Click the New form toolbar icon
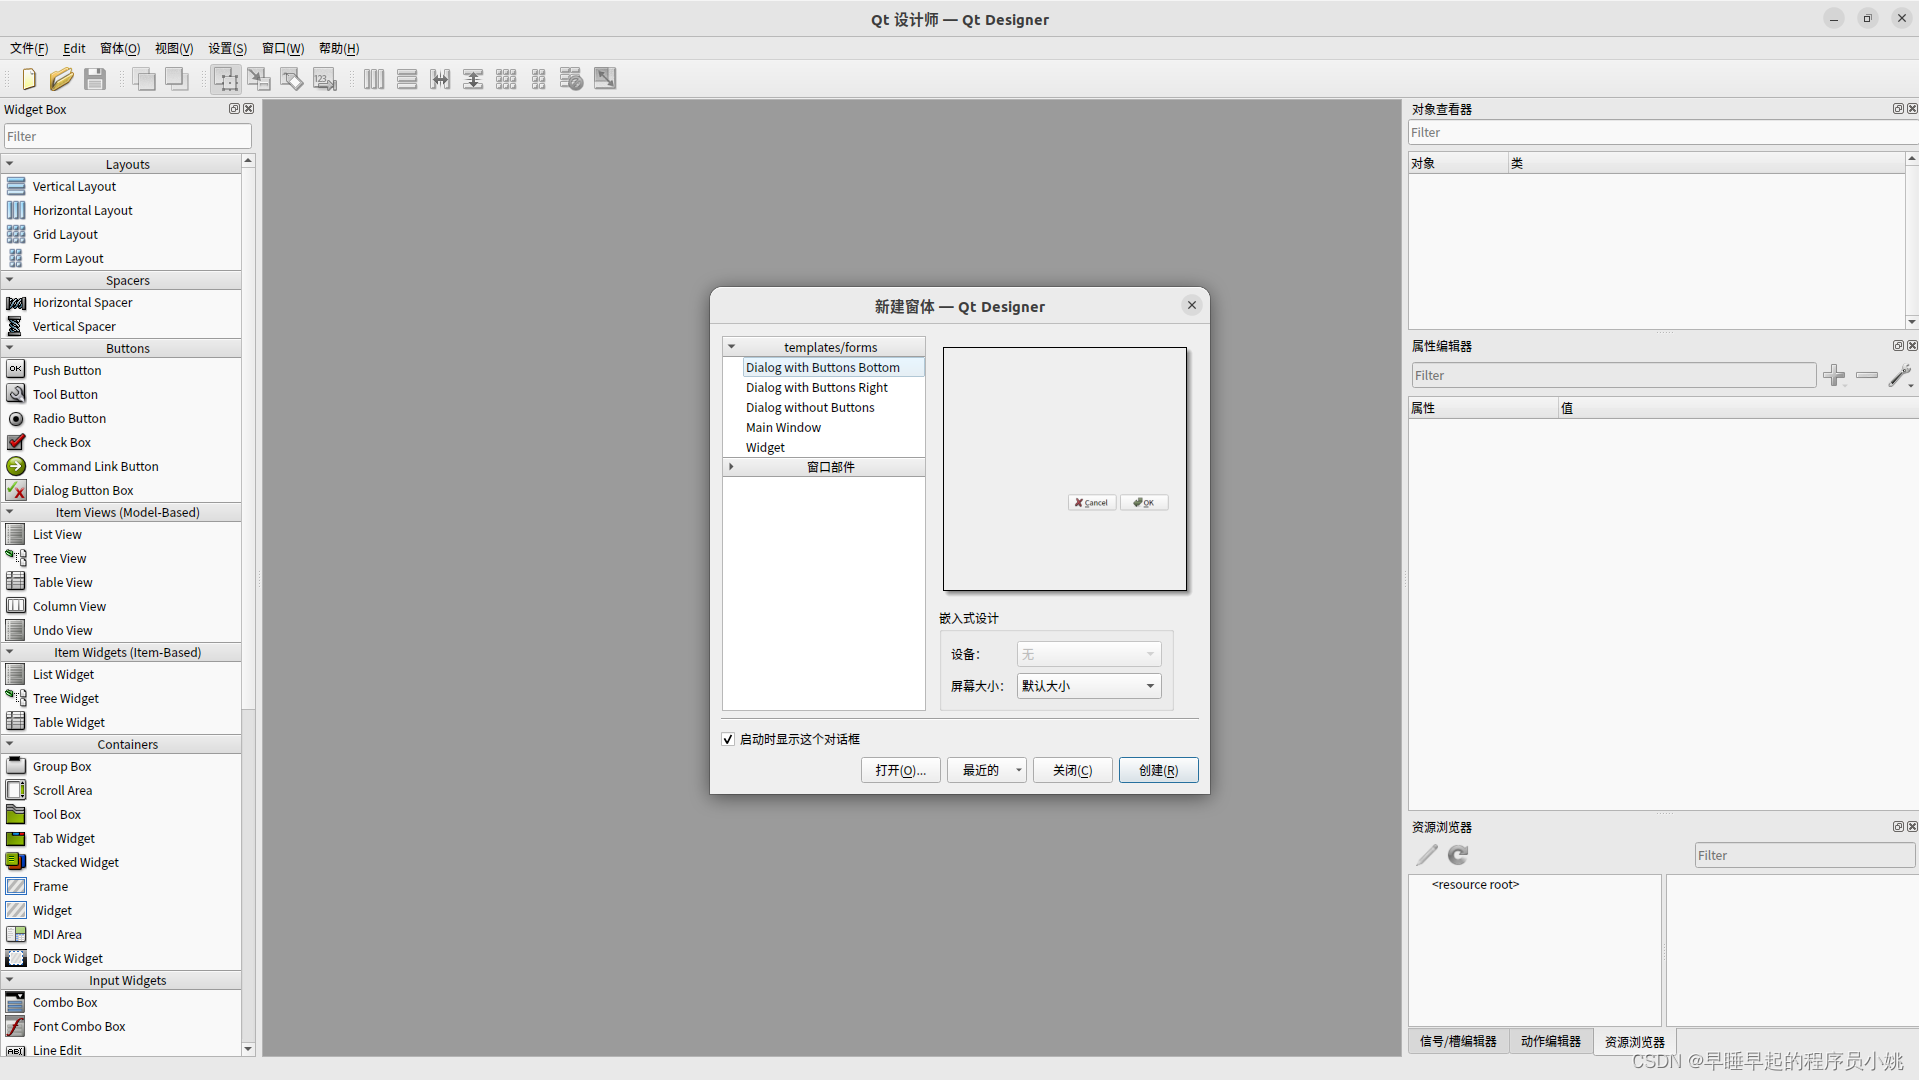 29,79
